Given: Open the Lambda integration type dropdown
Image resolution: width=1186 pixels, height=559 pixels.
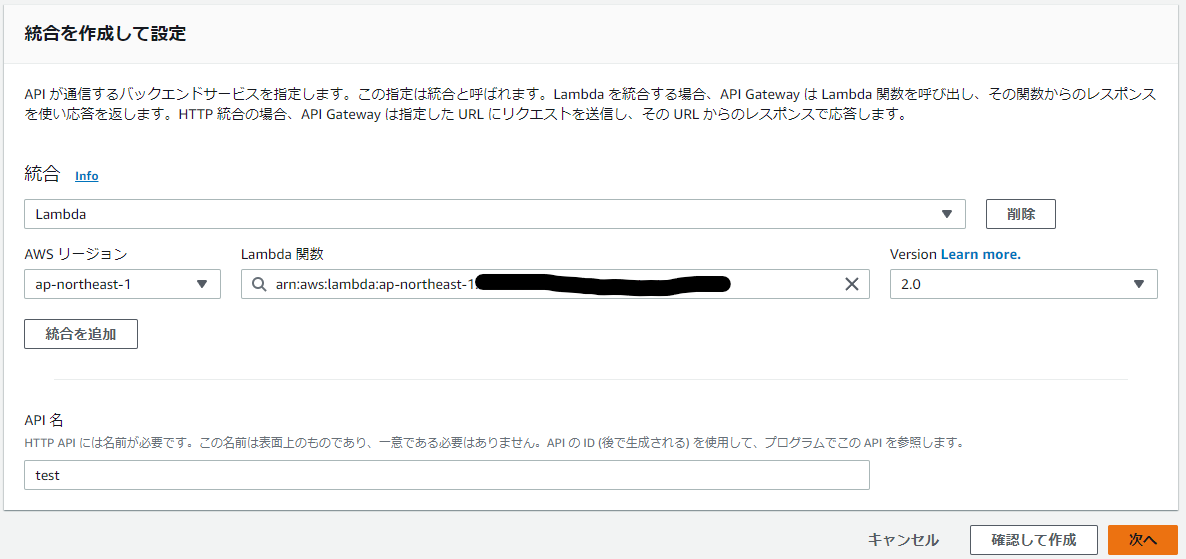Looking at the screenshot, I should coord(495,214).
